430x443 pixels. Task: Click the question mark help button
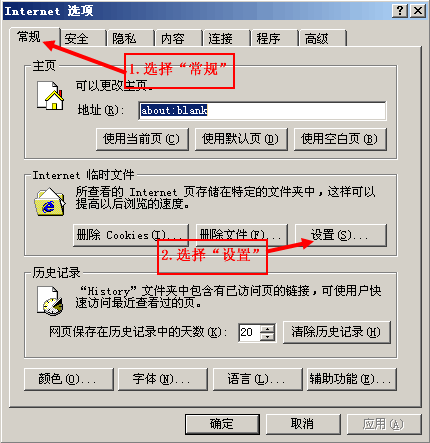click(400, 11)
